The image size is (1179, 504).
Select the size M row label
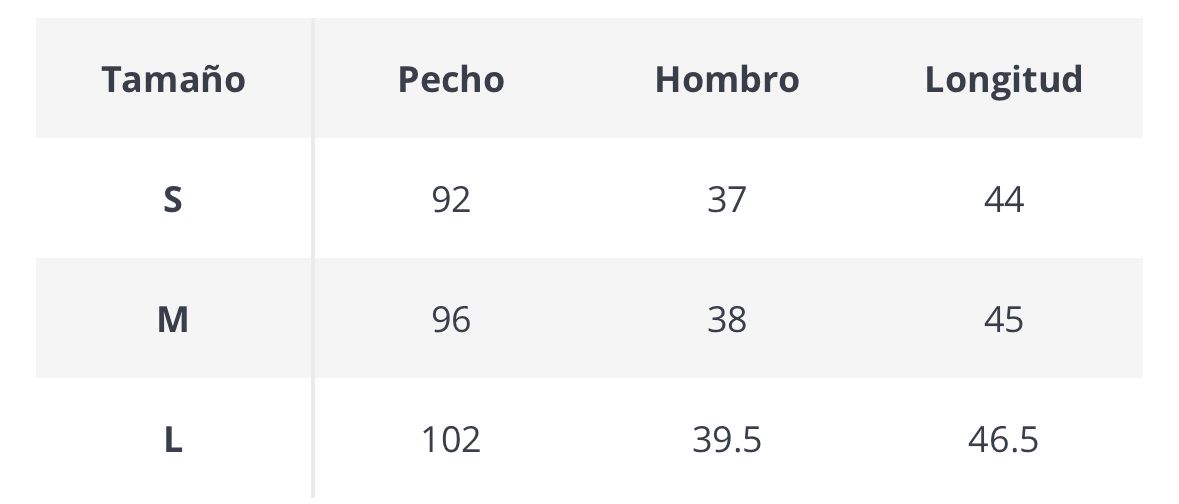point(173,320)
